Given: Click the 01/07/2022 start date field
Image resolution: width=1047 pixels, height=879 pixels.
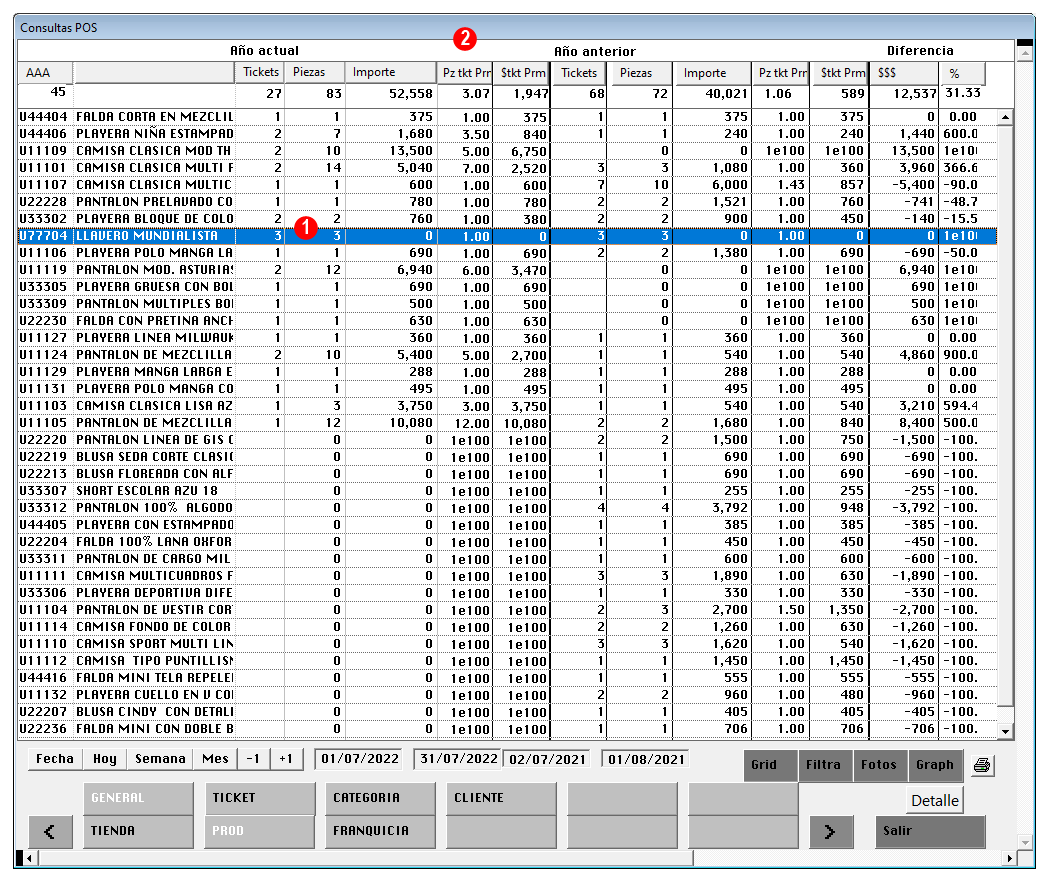Looking at the screenshot, I should click(x=360, y=759).
